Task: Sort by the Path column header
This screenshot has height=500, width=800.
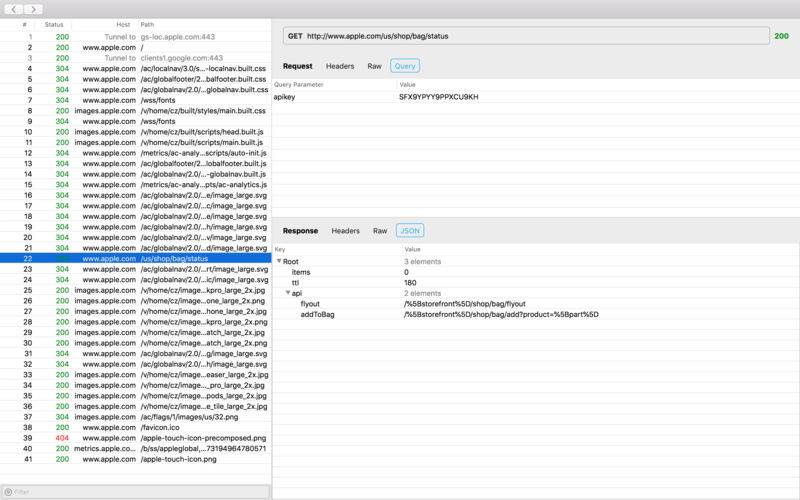Action: pos(147,24)
